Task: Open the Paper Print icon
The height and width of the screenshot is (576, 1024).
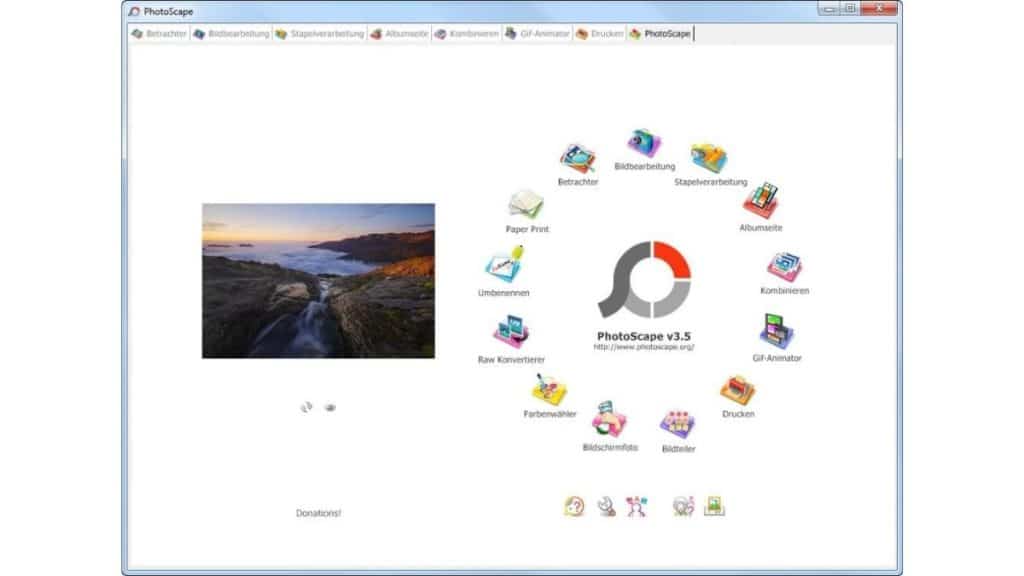Action: pyautogui.click(x=526, y=205)
